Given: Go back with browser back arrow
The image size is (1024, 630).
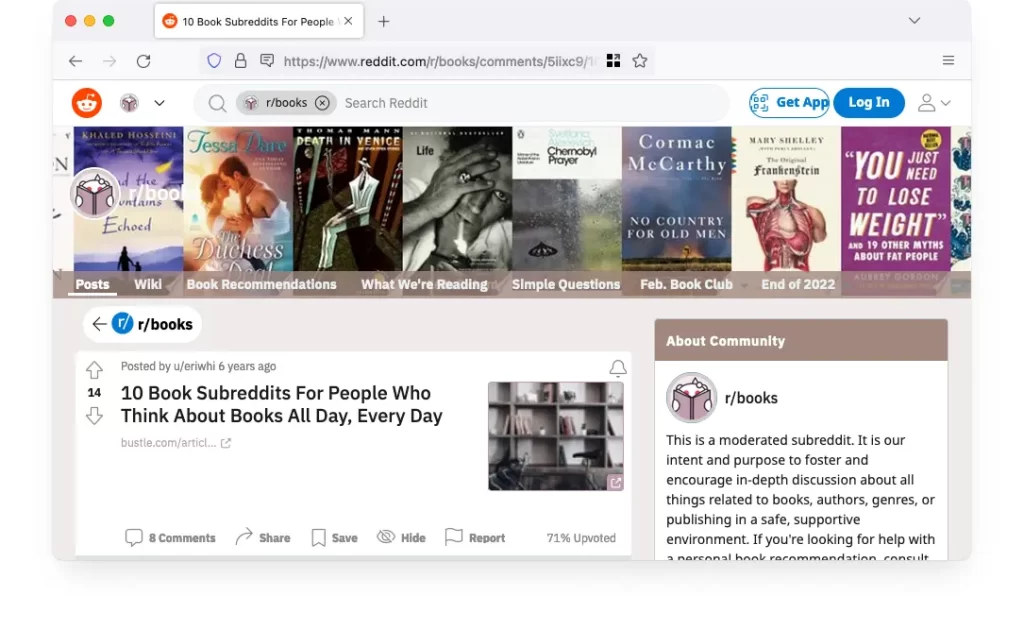Looking at the screenshot, I should pyautogui.click(x=76, y=61).
